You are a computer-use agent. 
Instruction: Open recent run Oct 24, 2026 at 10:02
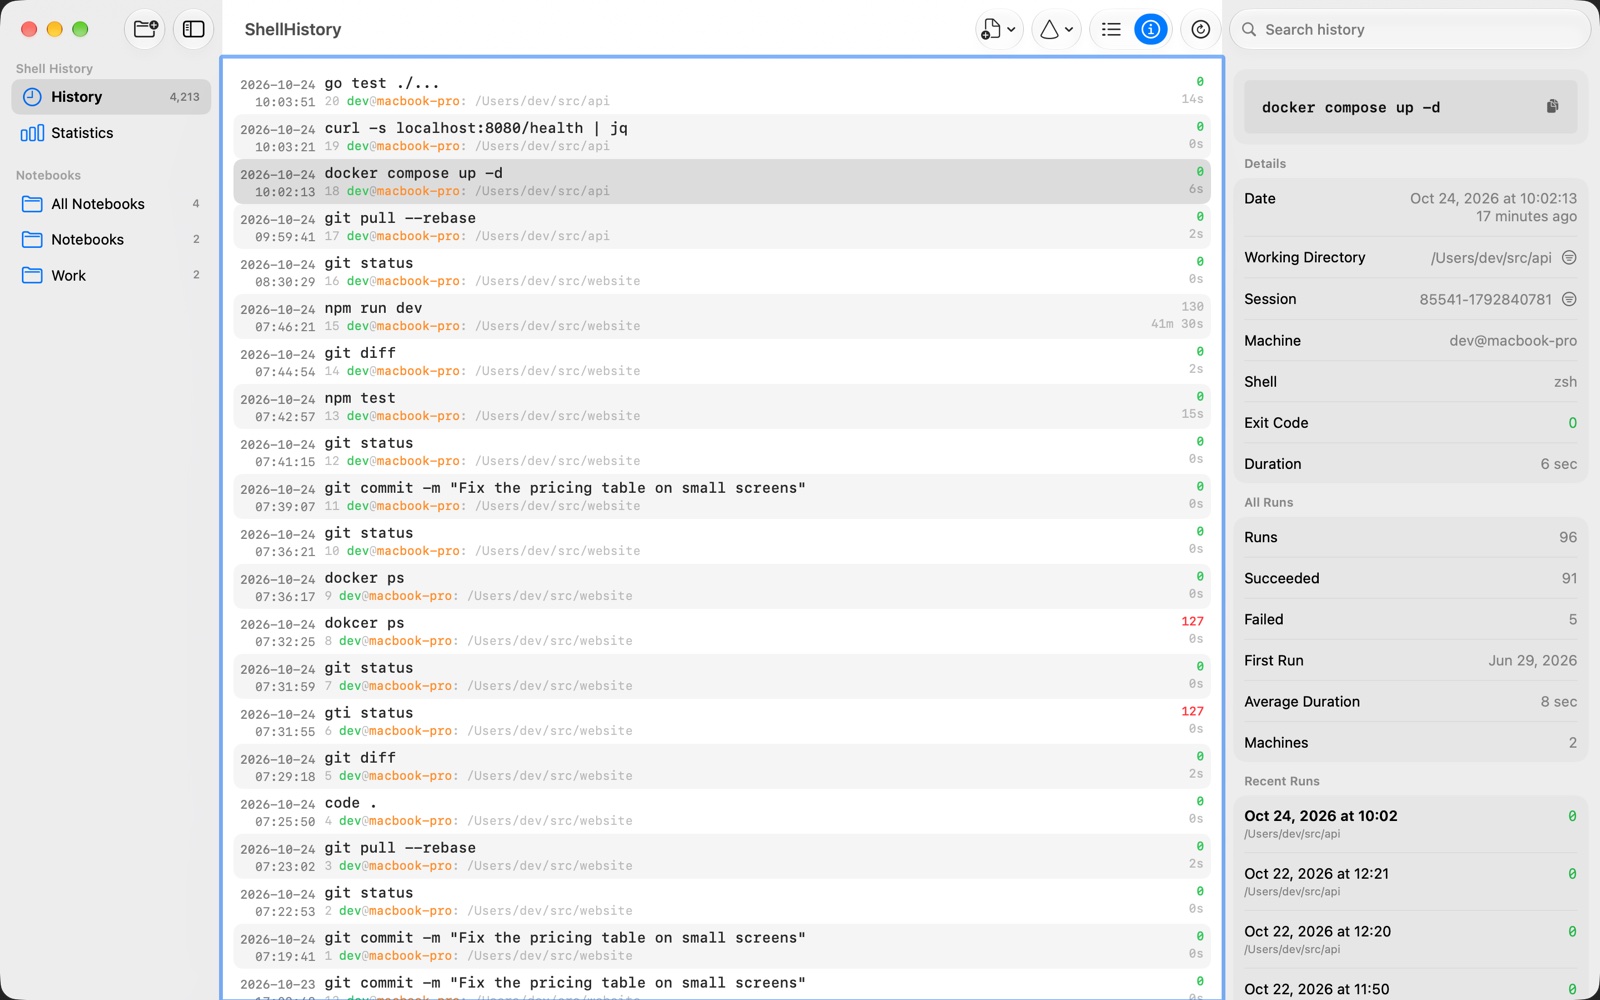pos(1410,824)
